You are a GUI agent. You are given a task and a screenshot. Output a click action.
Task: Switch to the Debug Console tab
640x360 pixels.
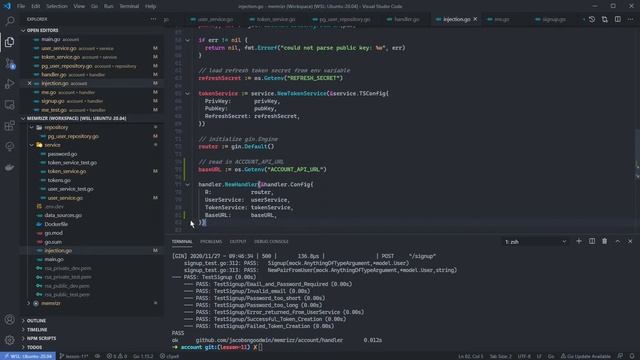[271, 242]
